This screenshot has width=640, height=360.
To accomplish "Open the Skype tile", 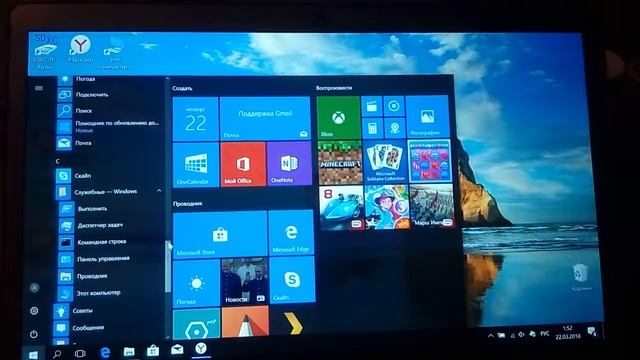I will (292, 280).
